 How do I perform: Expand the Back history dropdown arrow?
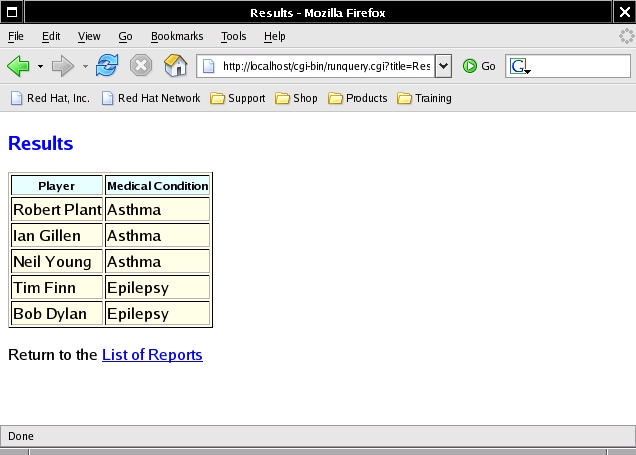tap(40, 67)
